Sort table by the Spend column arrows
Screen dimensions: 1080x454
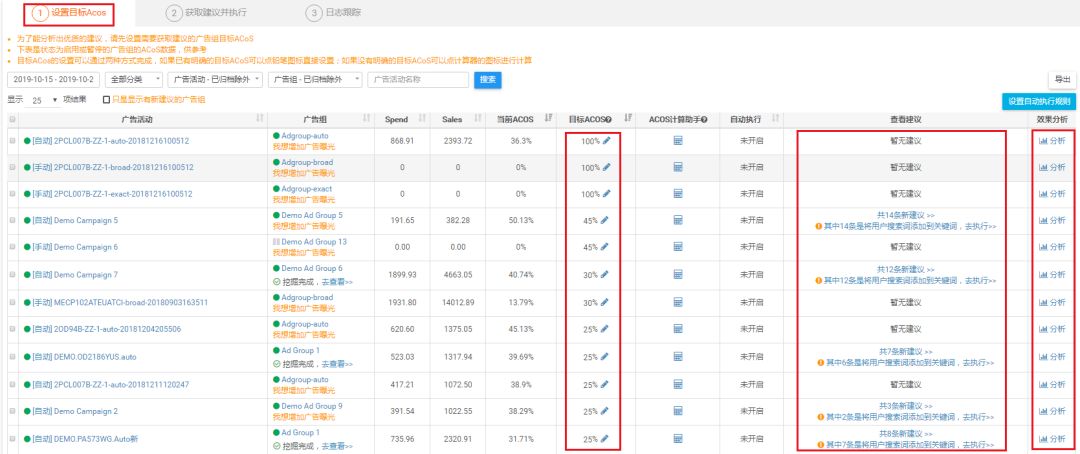422,119
